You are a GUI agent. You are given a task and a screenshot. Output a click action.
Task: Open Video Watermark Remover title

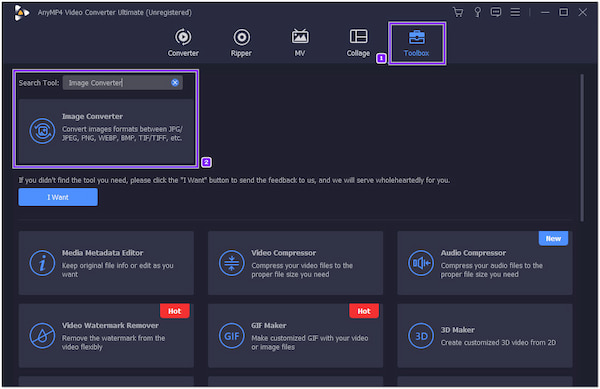(x=110, y=326)
